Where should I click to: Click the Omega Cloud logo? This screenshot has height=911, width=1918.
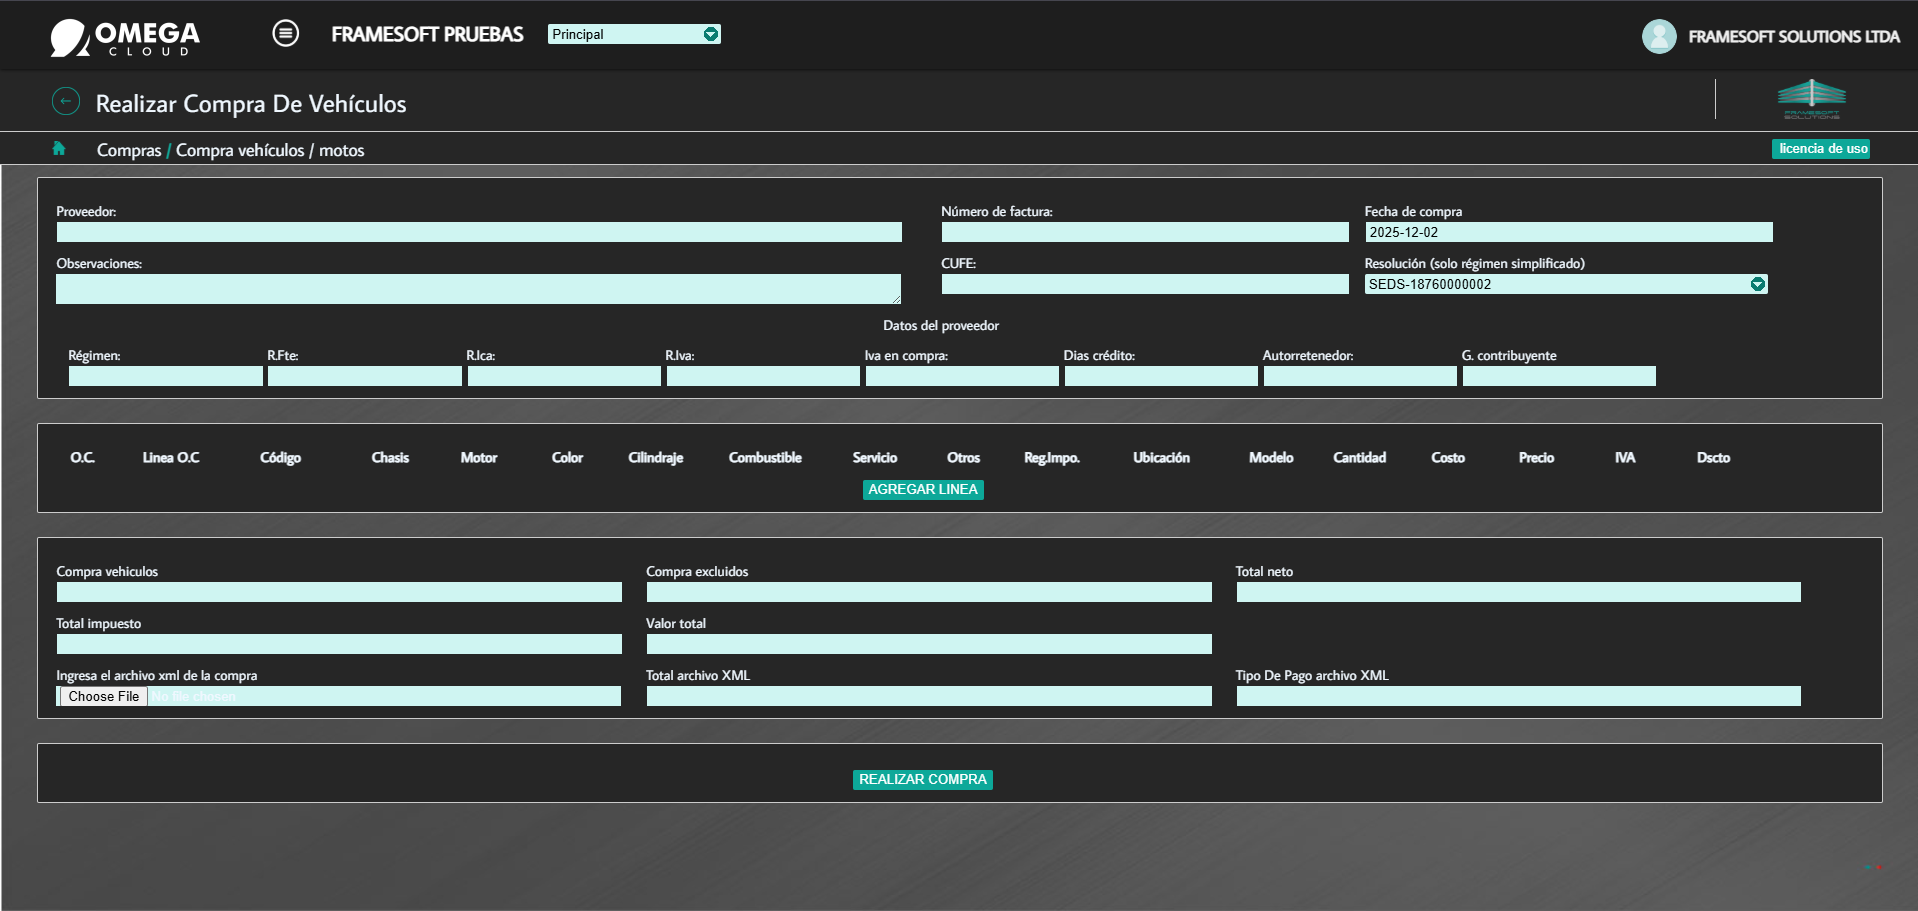point(125,38)
